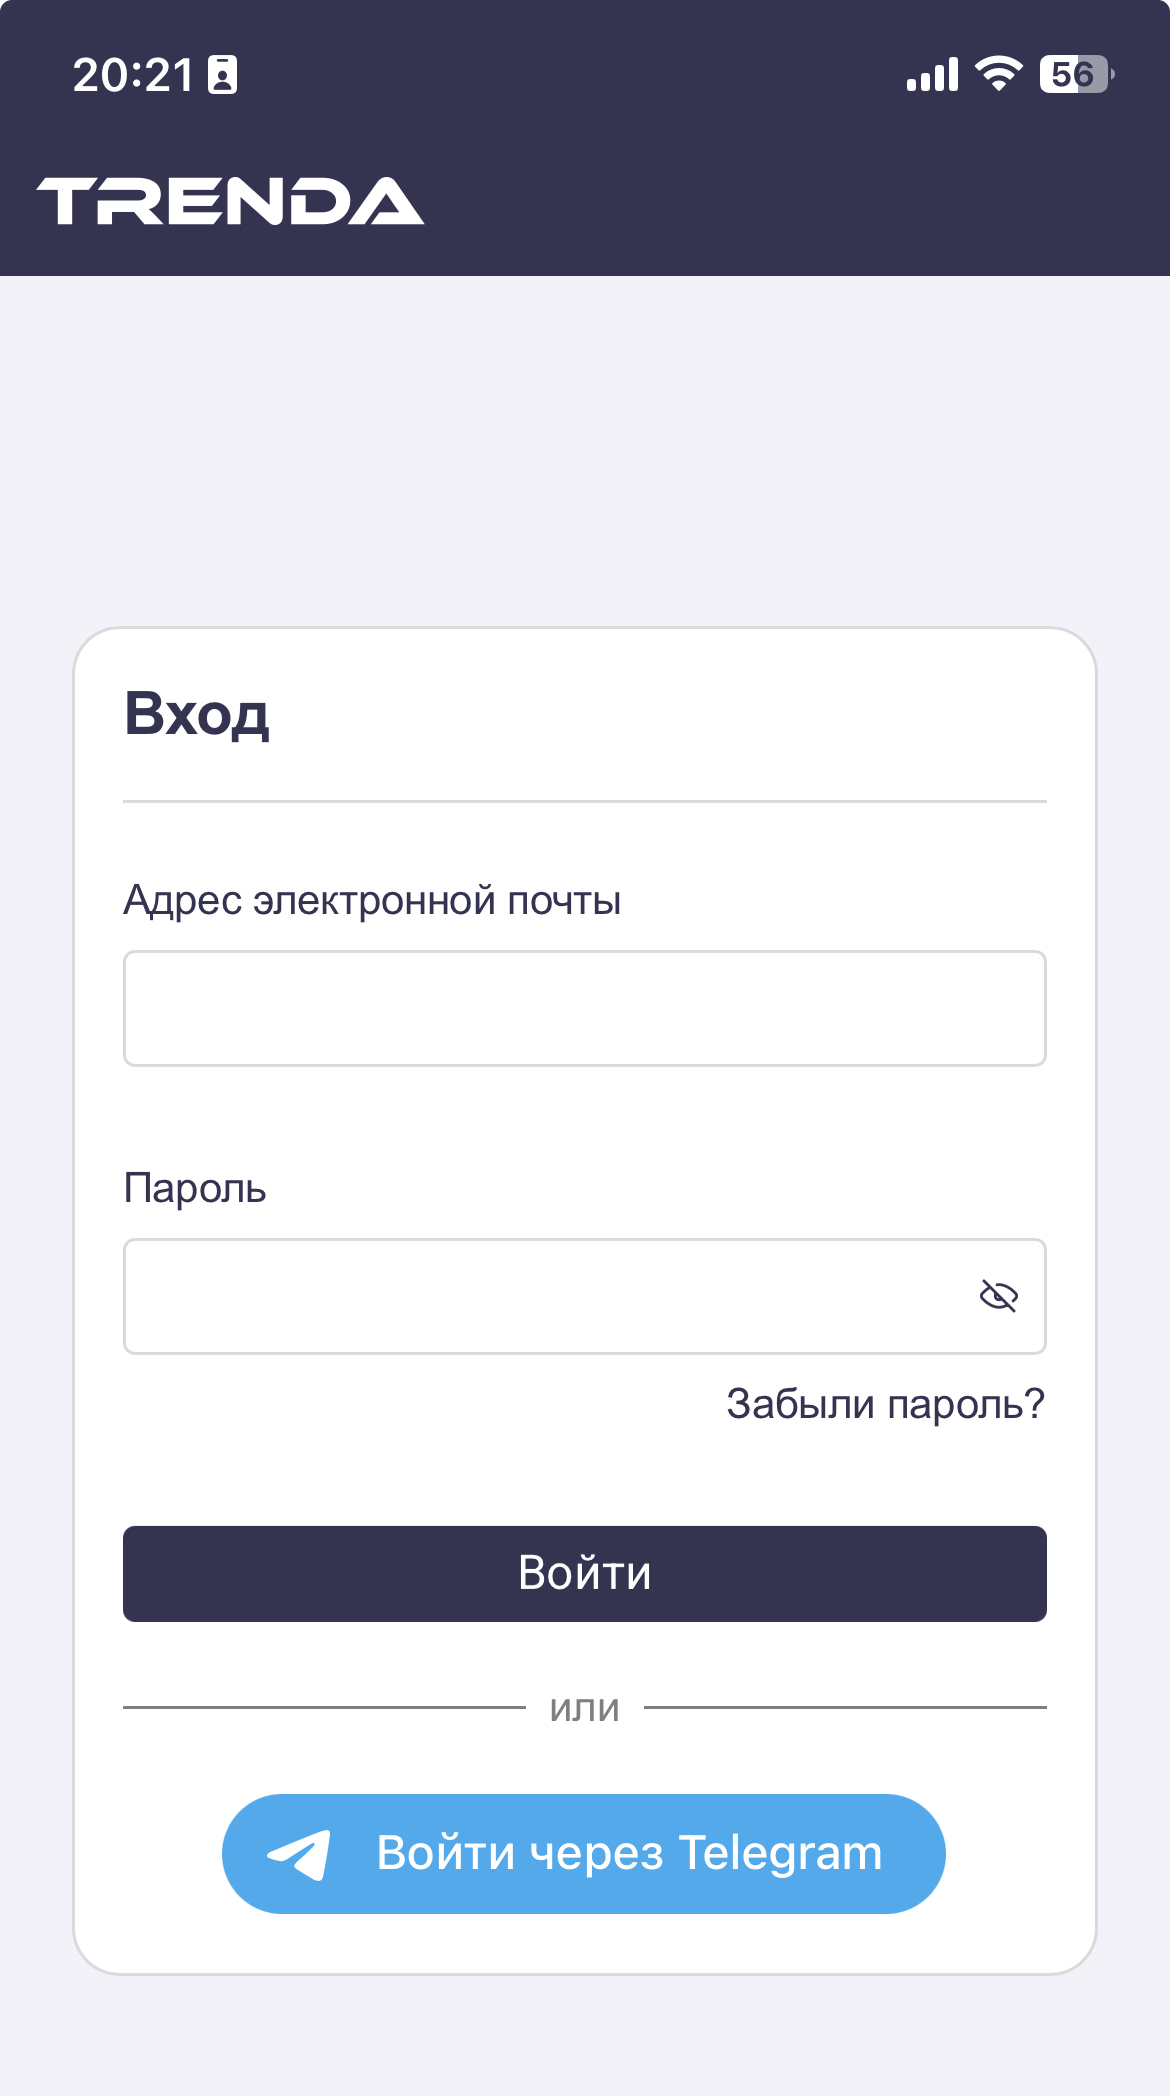Screen dimensions: 1170x2096
Task: Click the TRENDA logo in the header
Action: (x=231, y=201)
